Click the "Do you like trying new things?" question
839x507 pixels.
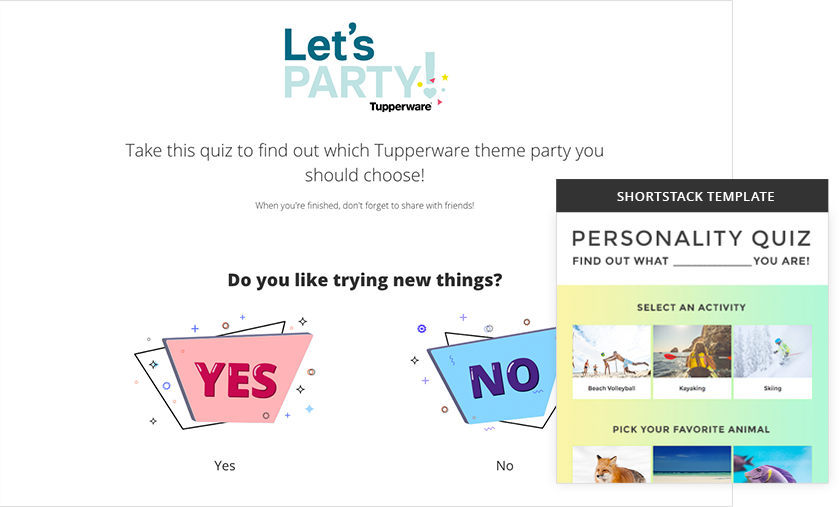click(365, 280)
